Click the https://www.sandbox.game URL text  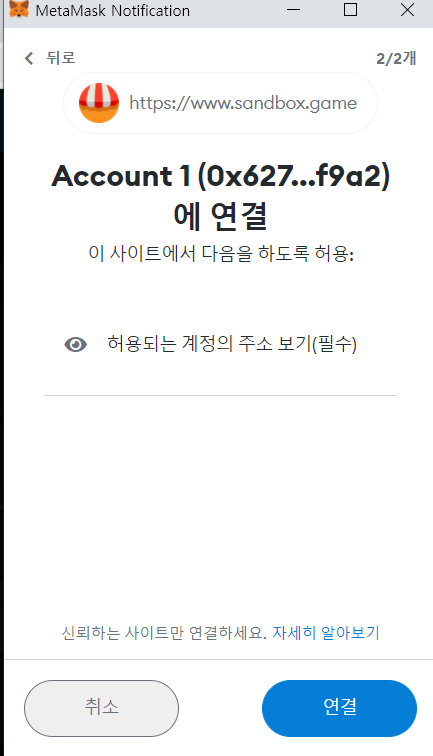point(244,103)
